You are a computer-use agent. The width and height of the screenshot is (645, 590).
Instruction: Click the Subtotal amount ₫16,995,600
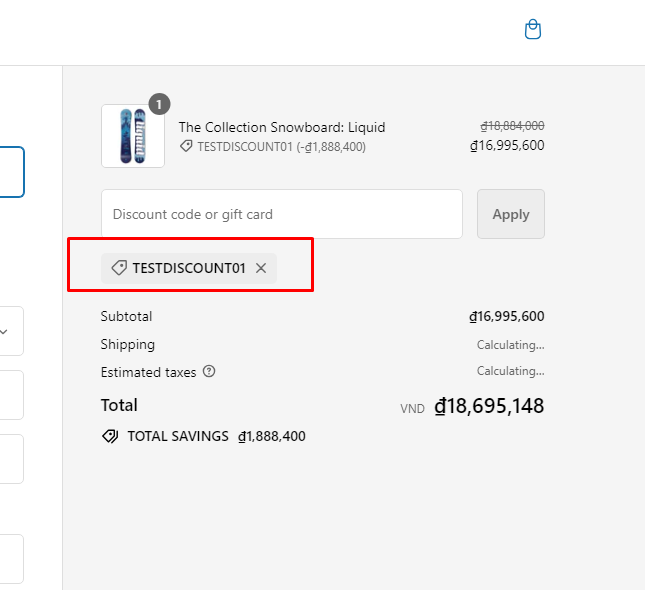[x=506, y=317]
